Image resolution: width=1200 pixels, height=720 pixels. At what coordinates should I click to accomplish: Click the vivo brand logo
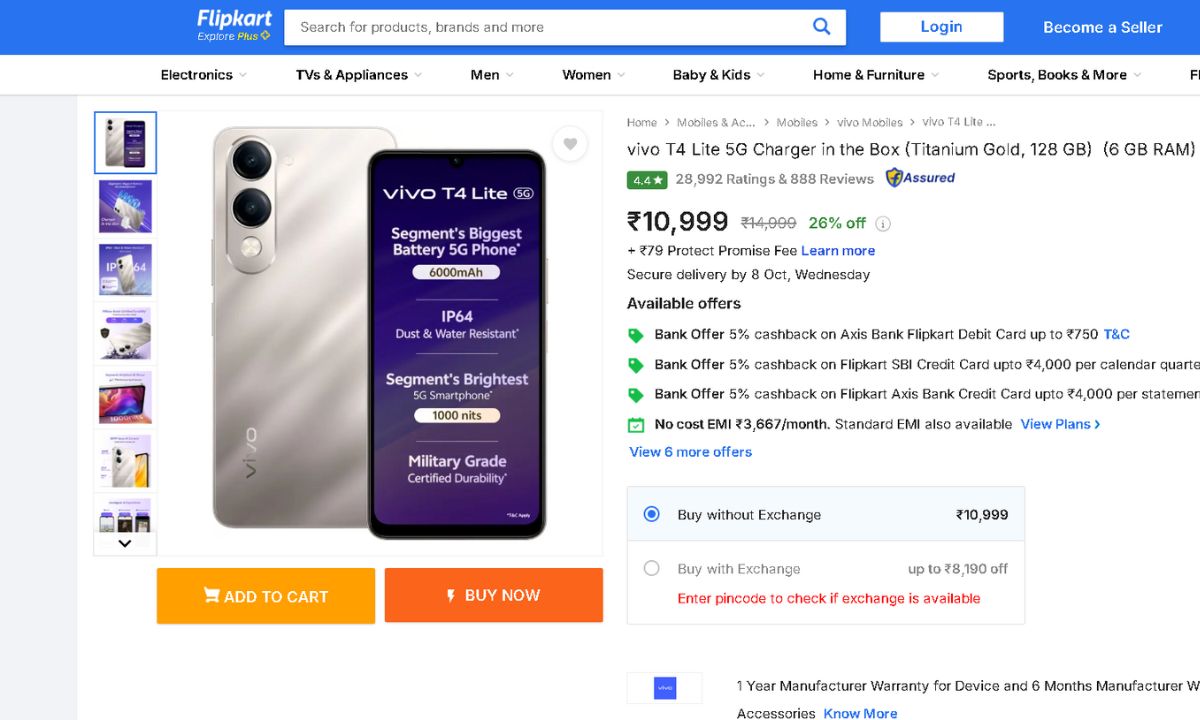[665, 688]
